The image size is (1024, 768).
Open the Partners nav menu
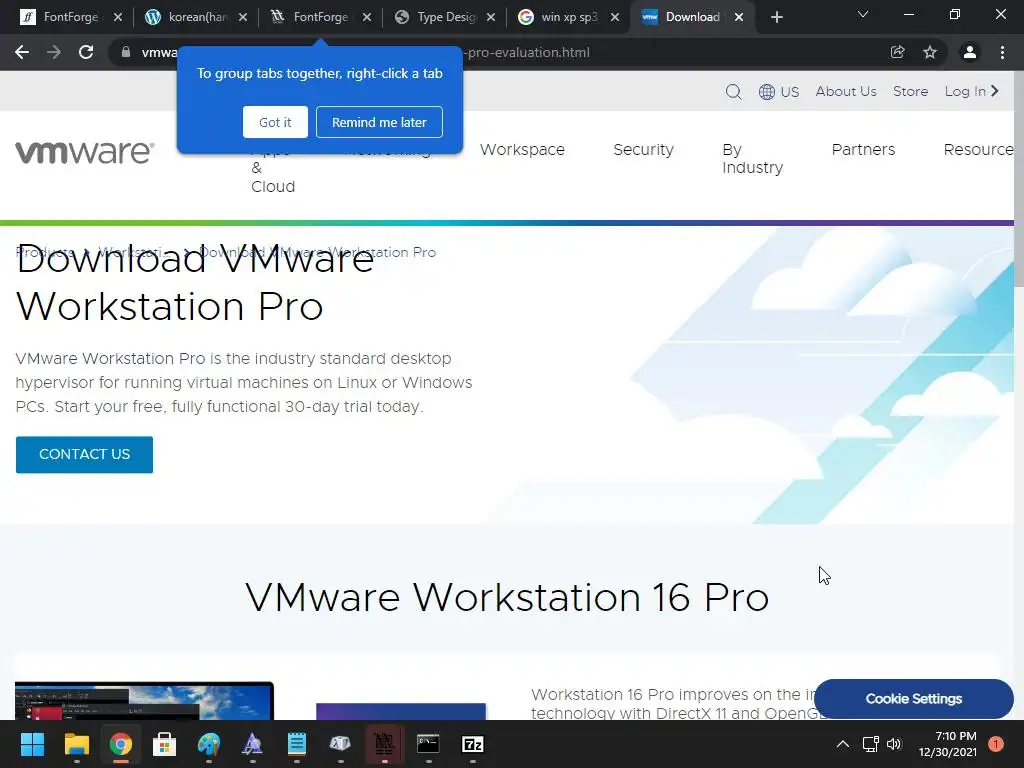pos(863,150)
